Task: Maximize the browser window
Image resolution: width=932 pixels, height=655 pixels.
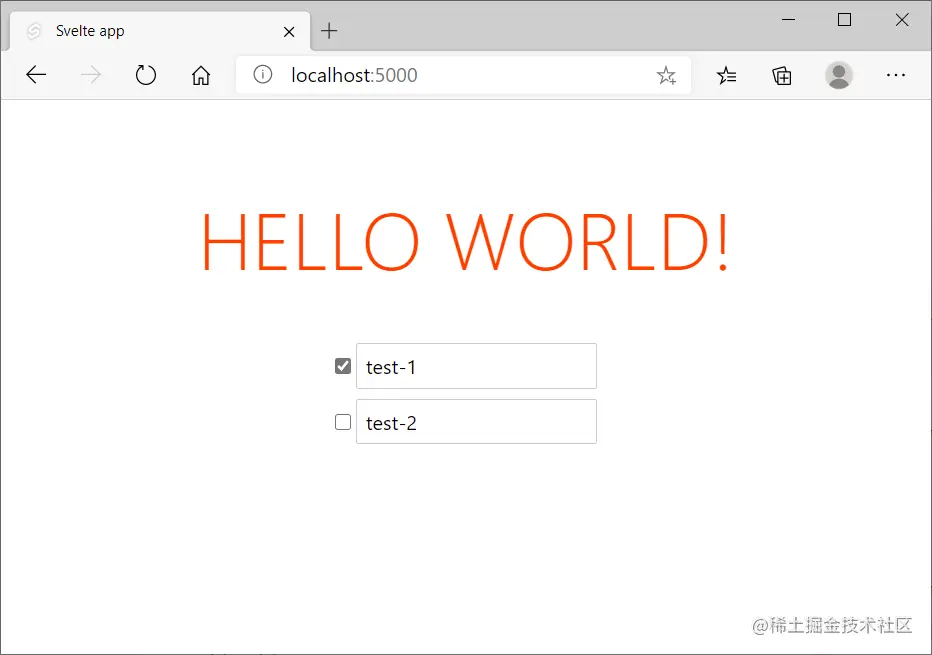Action: click(844, 20)
